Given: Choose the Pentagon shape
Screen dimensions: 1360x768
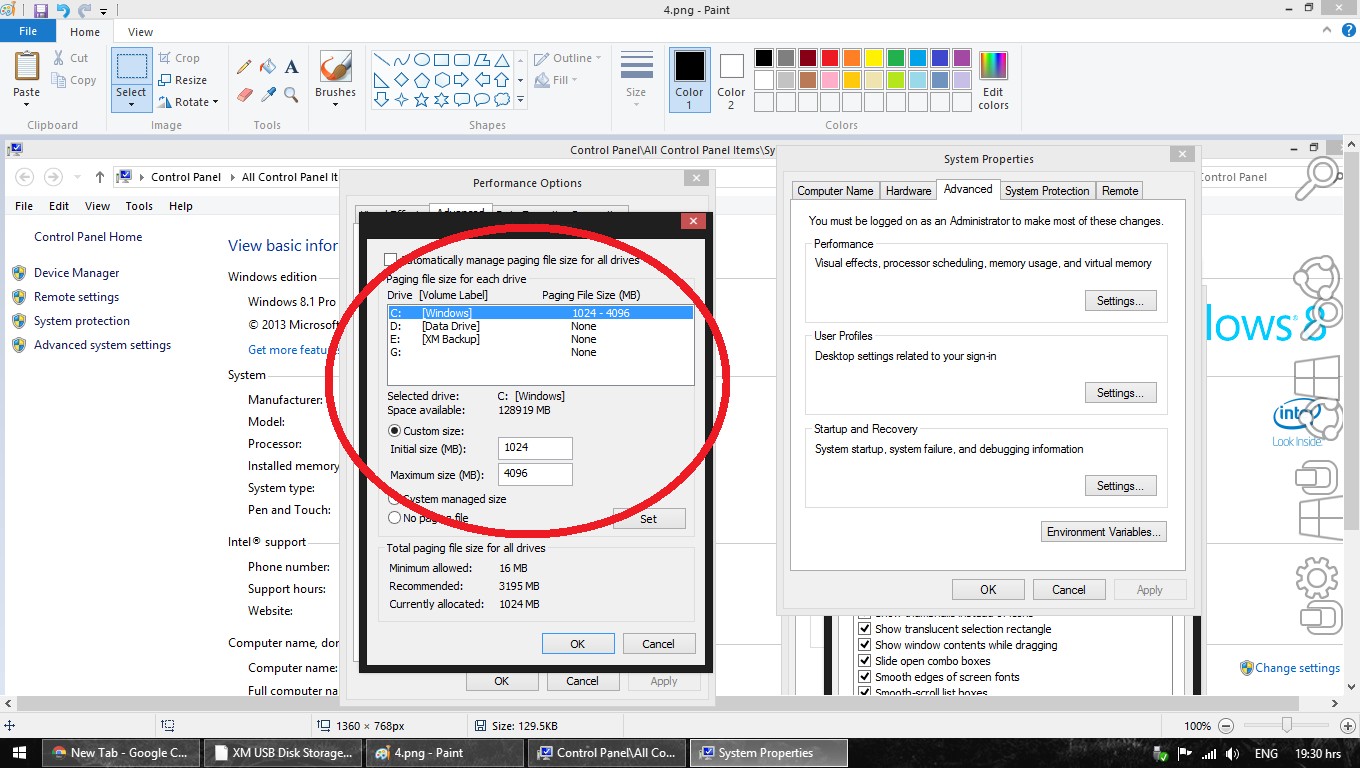Looking at the screenshot, I should 421,79.
